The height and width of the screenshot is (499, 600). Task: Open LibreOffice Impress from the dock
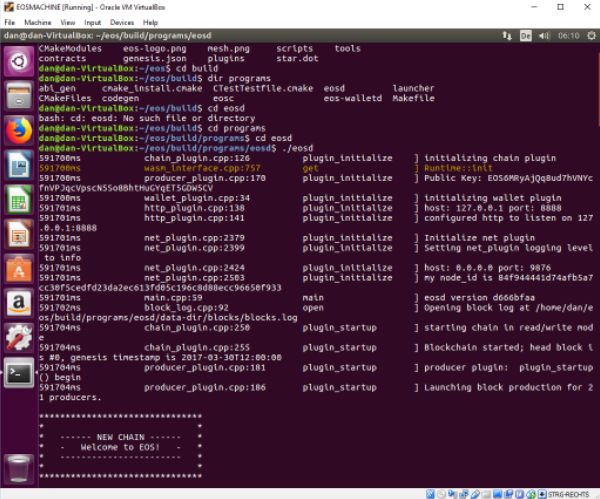18,234
